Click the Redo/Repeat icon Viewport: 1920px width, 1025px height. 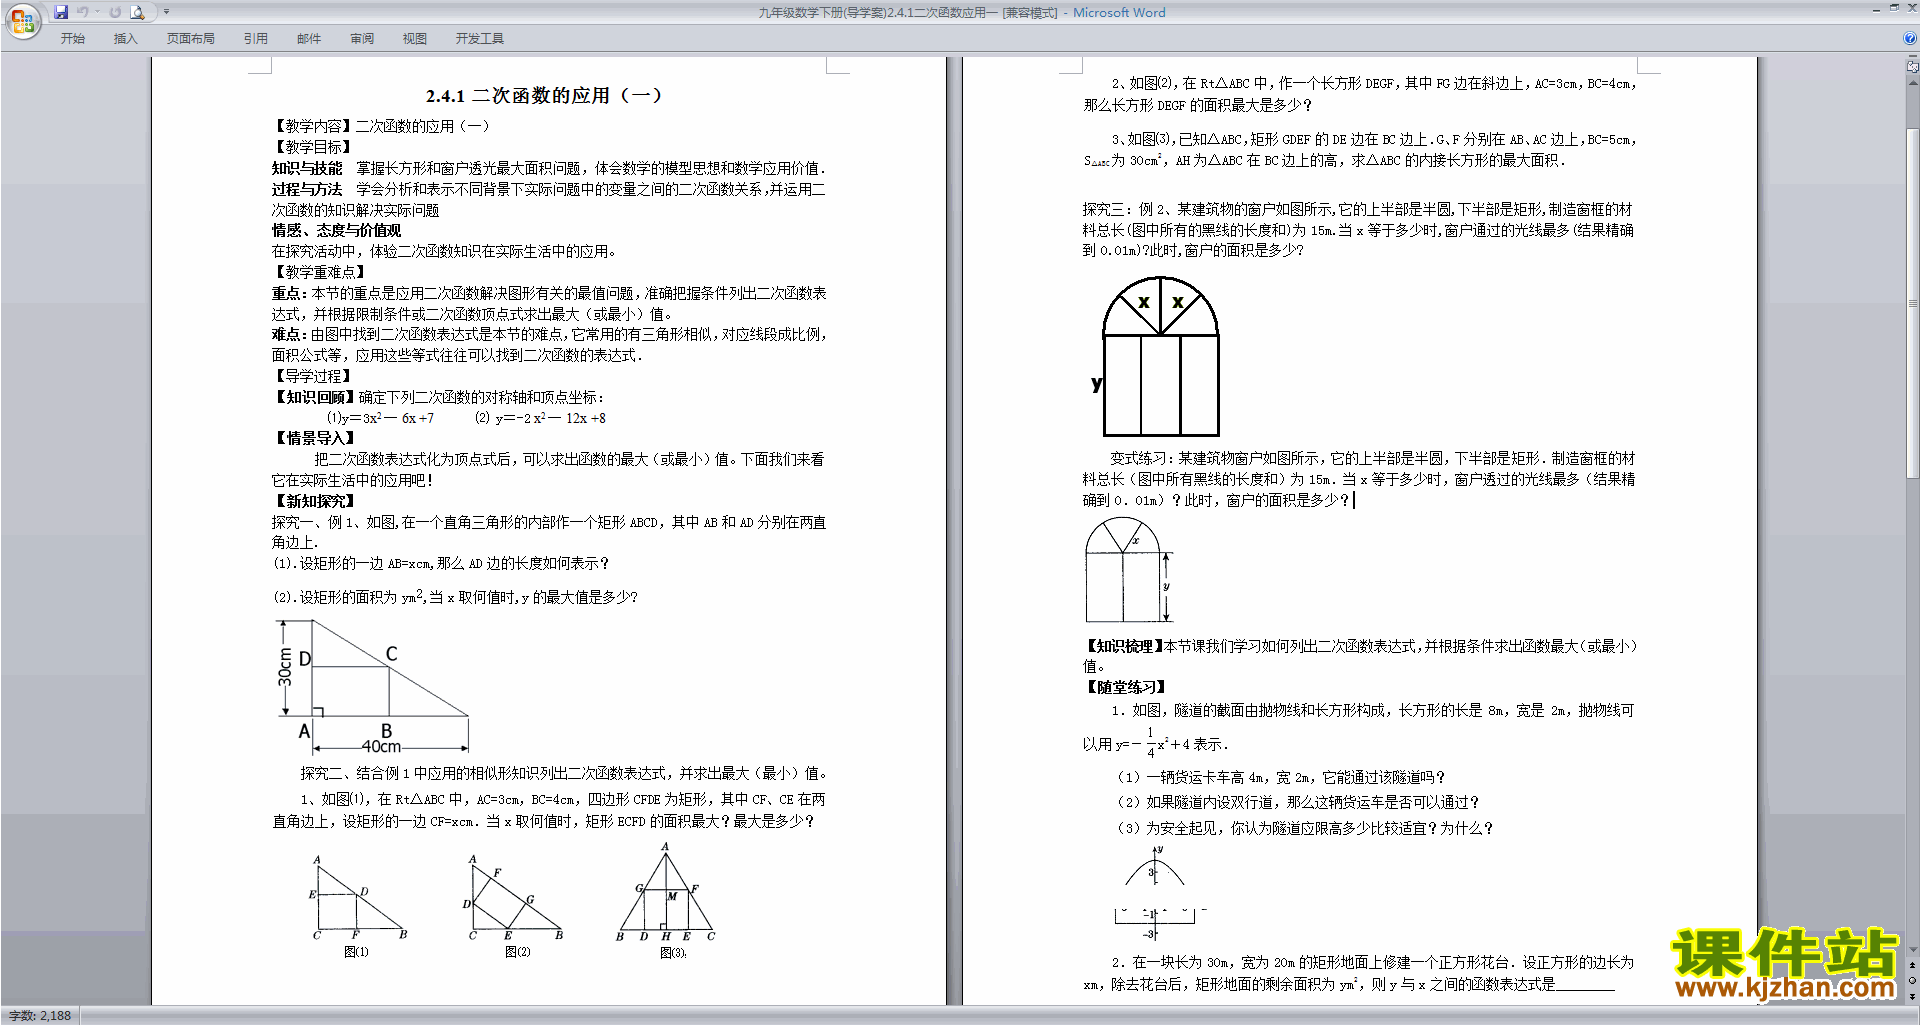(115, 12)
